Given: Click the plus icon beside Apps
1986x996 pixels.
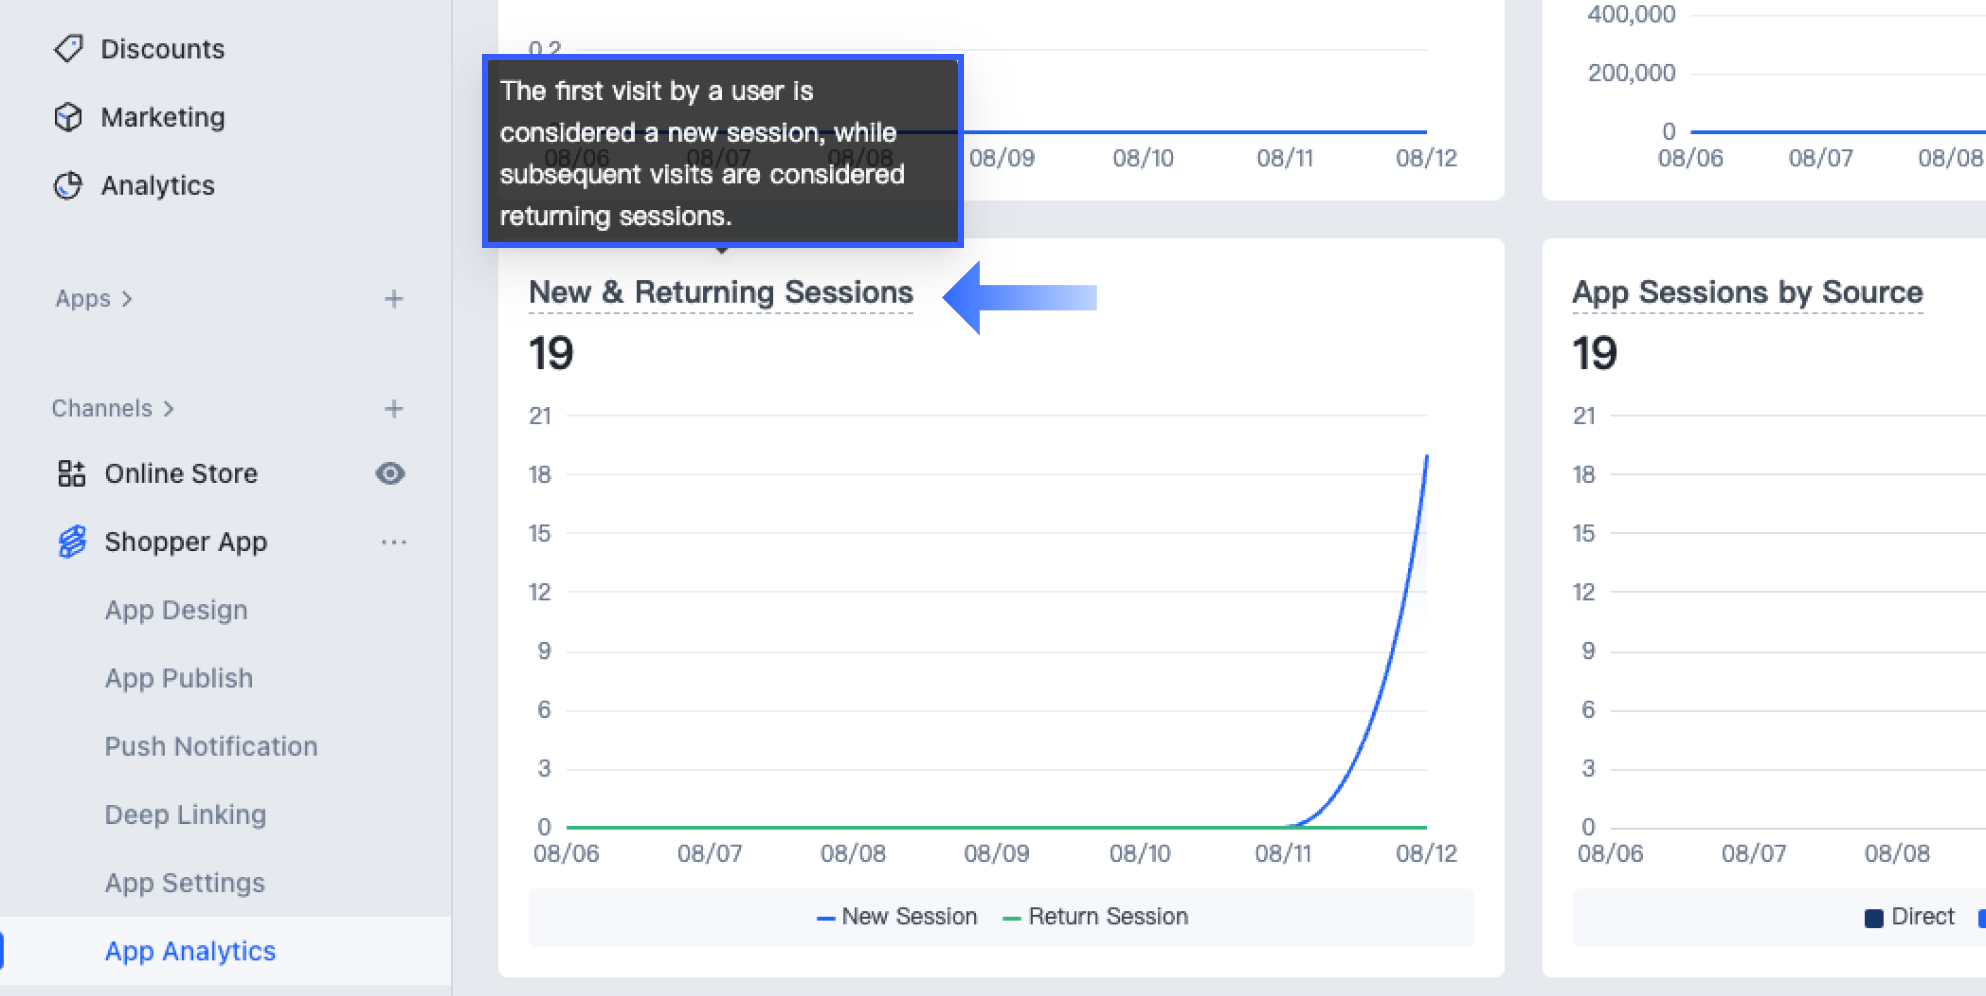Looking at the screenshot, I should 393,298.
